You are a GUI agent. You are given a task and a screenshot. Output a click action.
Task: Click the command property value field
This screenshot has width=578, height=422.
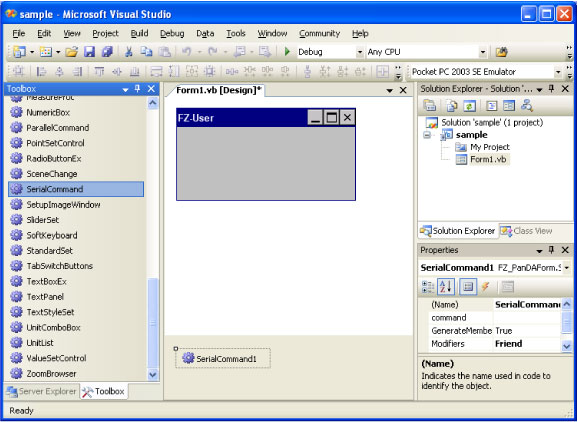pos(526,317)
